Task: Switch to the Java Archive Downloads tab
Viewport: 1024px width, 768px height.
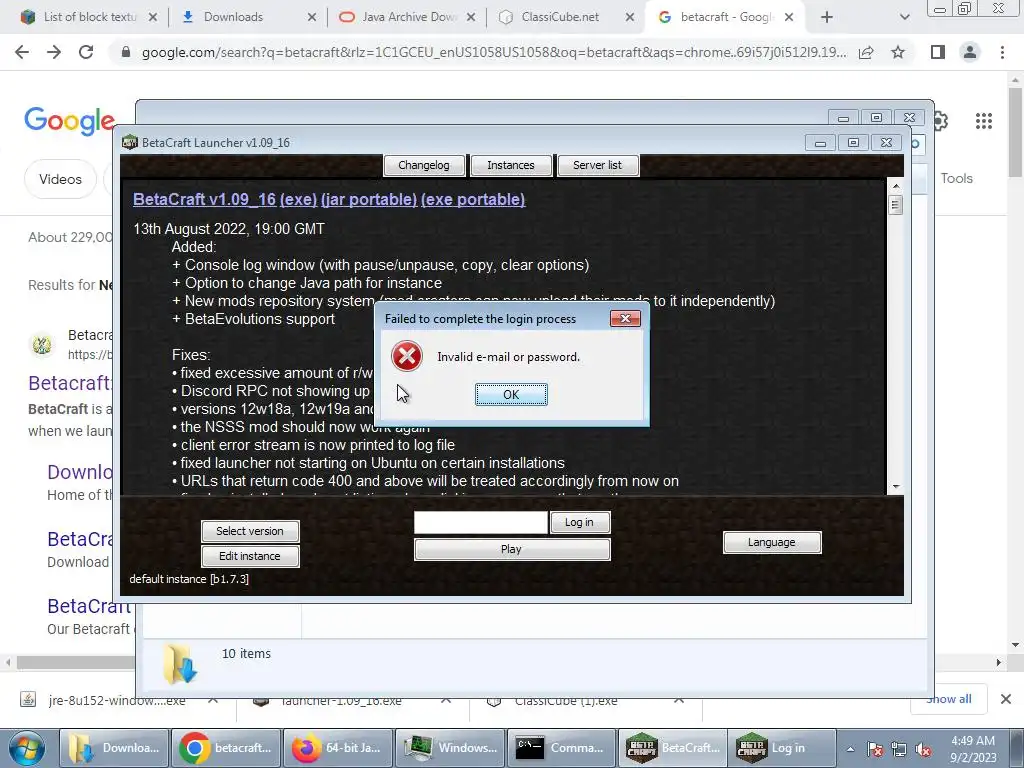Action: [x=409, y=17]
